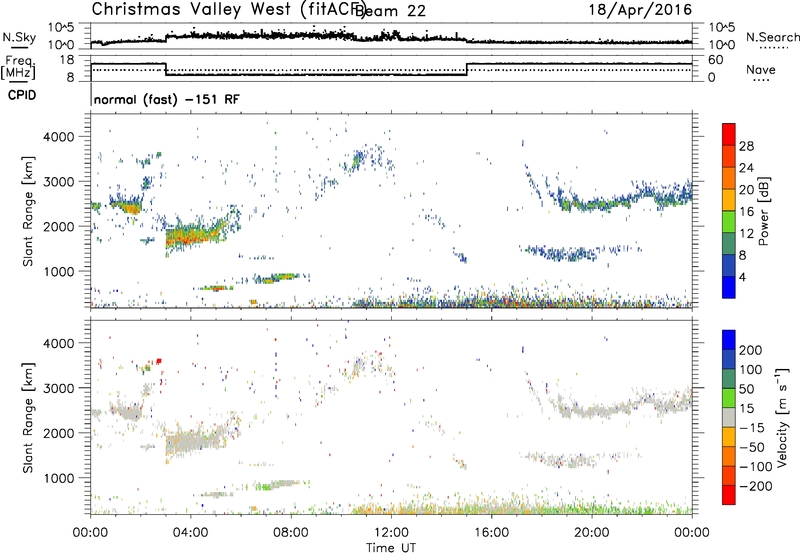Click the "Velocity [m s-1]" colorbar label
Viewport: 800px width, 554px height.
(782, 418)
